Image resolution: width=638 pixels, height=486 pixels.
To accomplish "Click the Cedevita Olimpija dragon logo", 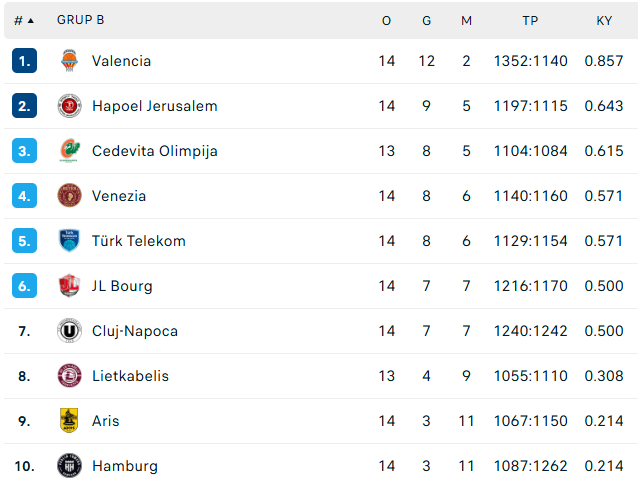I will pyautogui.click(x=69, y=151).
